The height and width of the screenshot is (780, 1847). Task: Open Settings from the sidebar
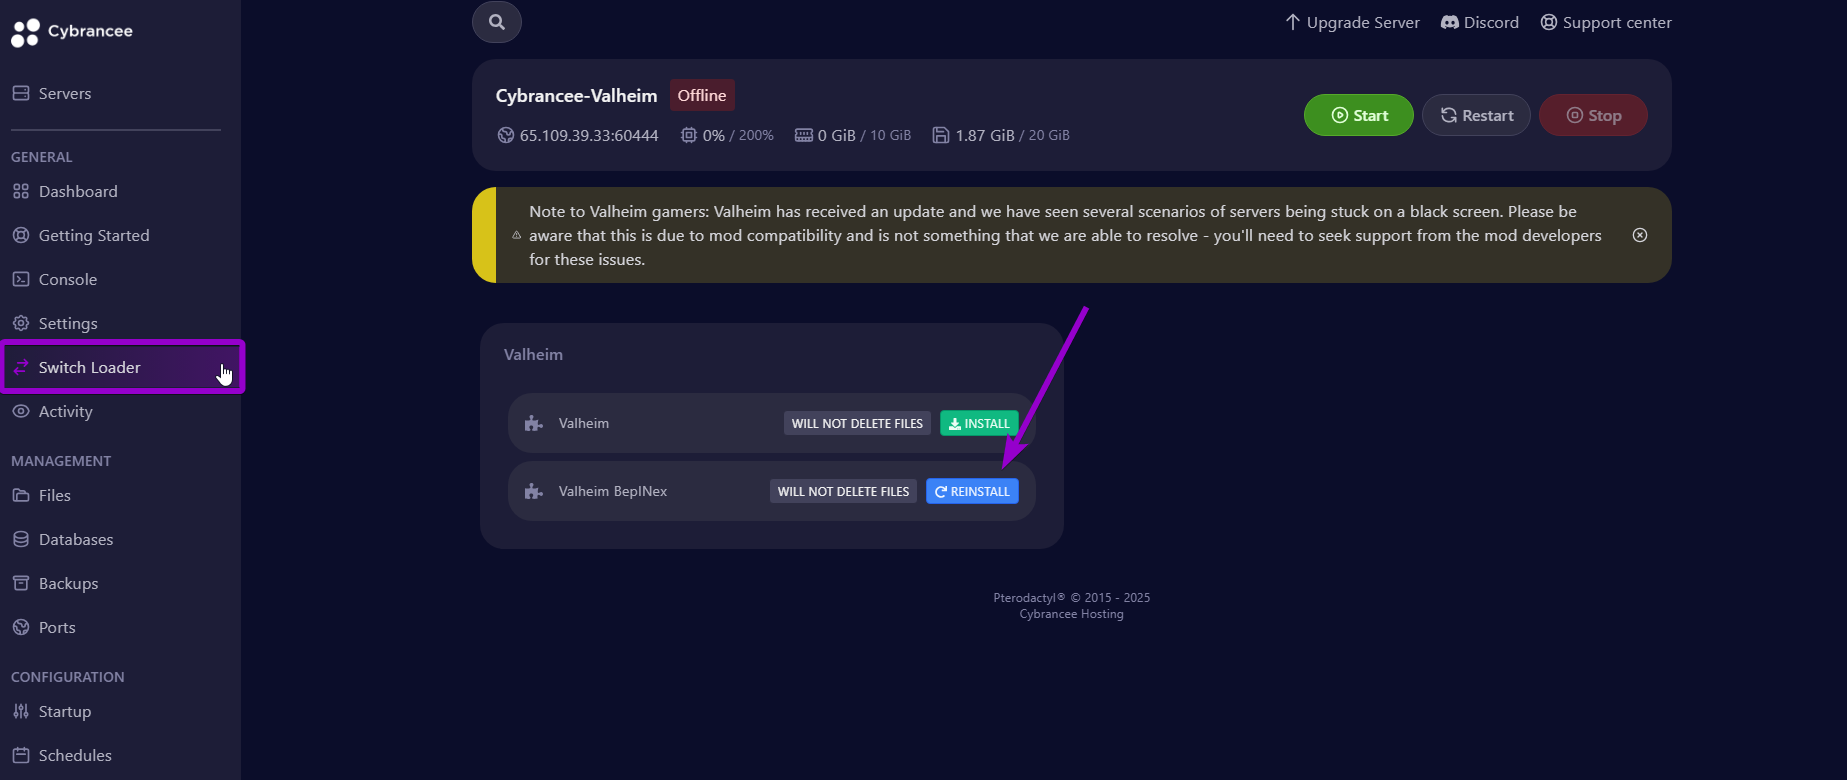coord(55,323)
